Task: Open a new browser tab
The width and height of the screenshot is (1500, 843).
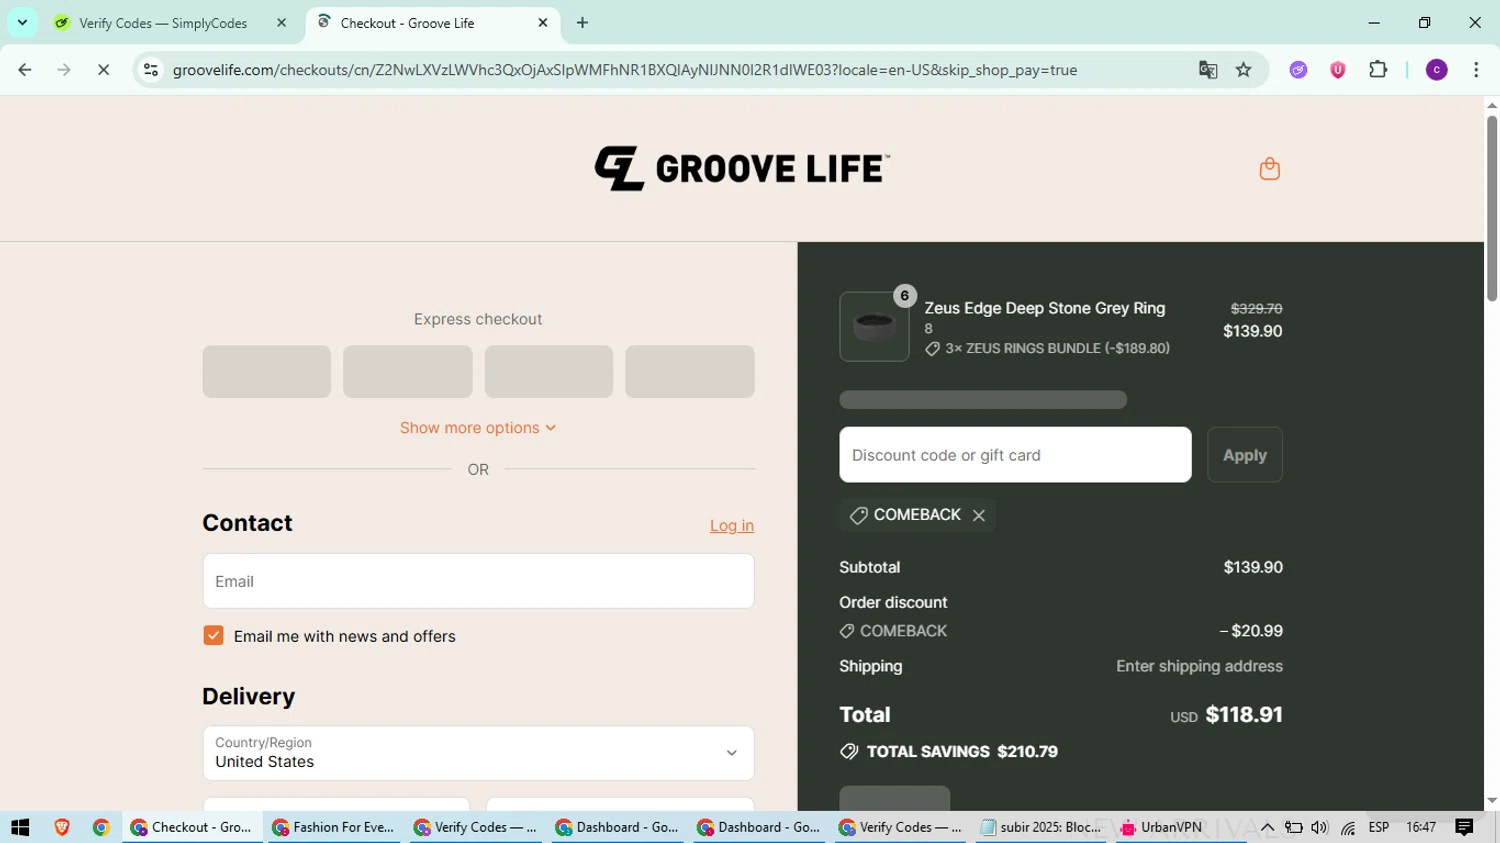Action: (582, 23)
